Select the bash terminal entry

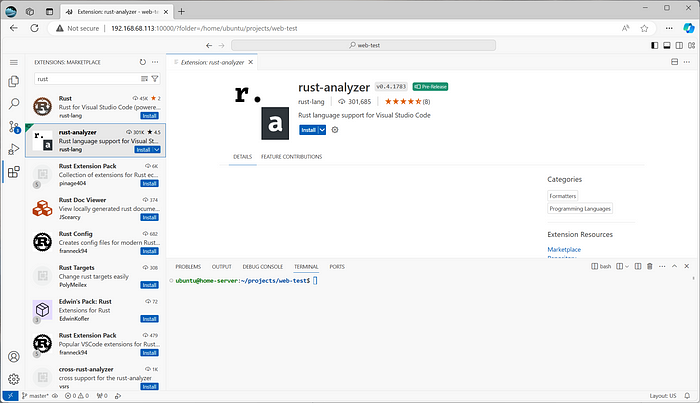tap(601, 266)
